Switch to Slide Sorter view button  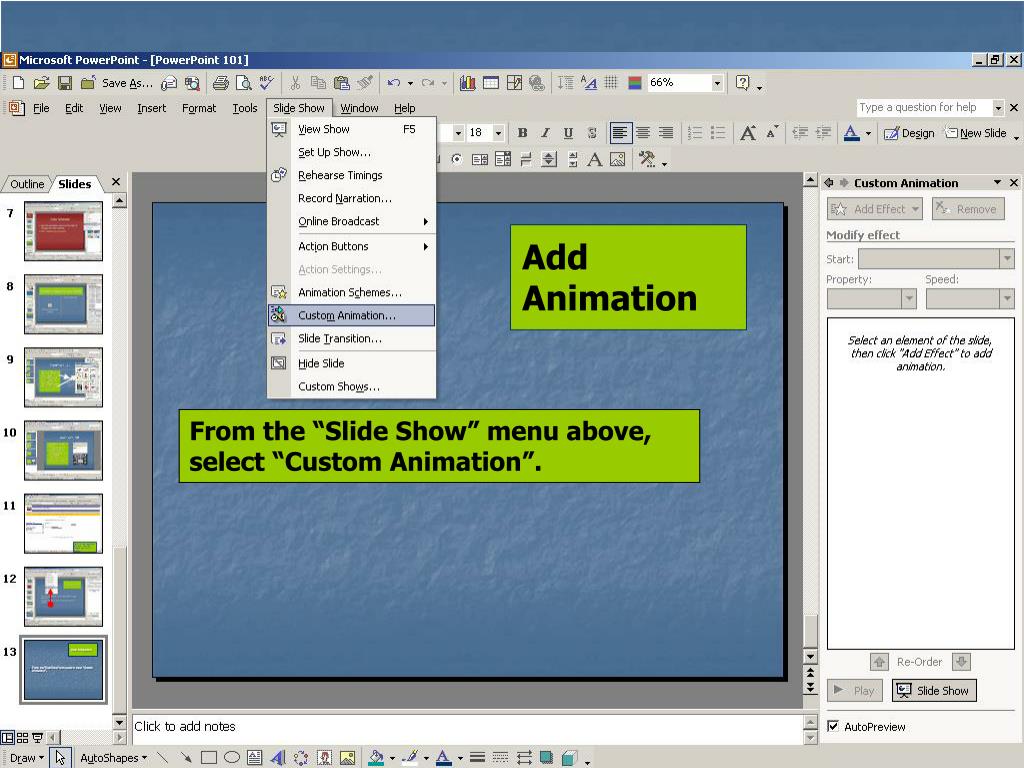point(22,738)
